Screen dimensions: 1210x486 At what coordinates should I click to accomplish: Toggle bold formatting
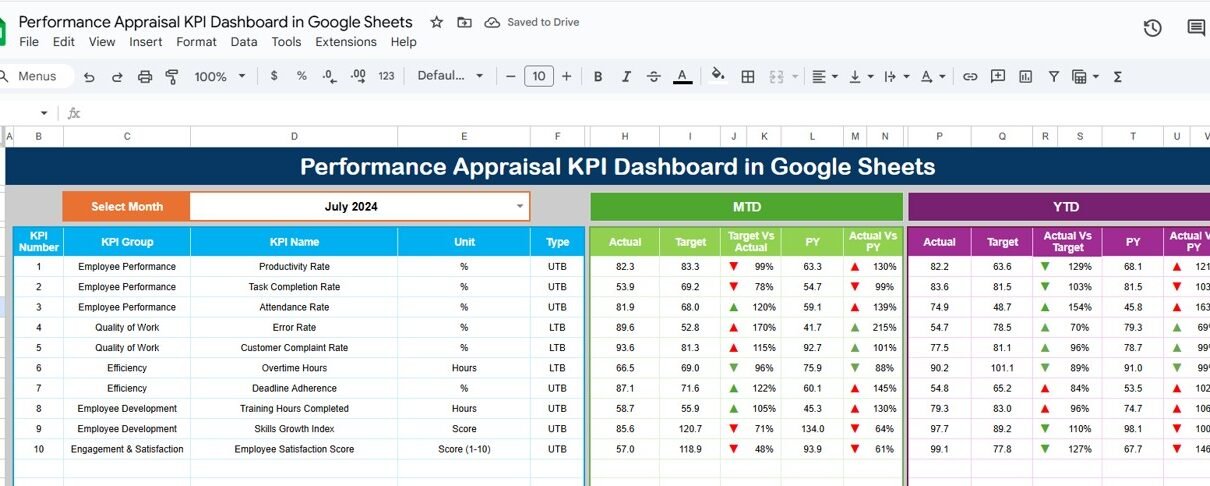pos(598,77)
